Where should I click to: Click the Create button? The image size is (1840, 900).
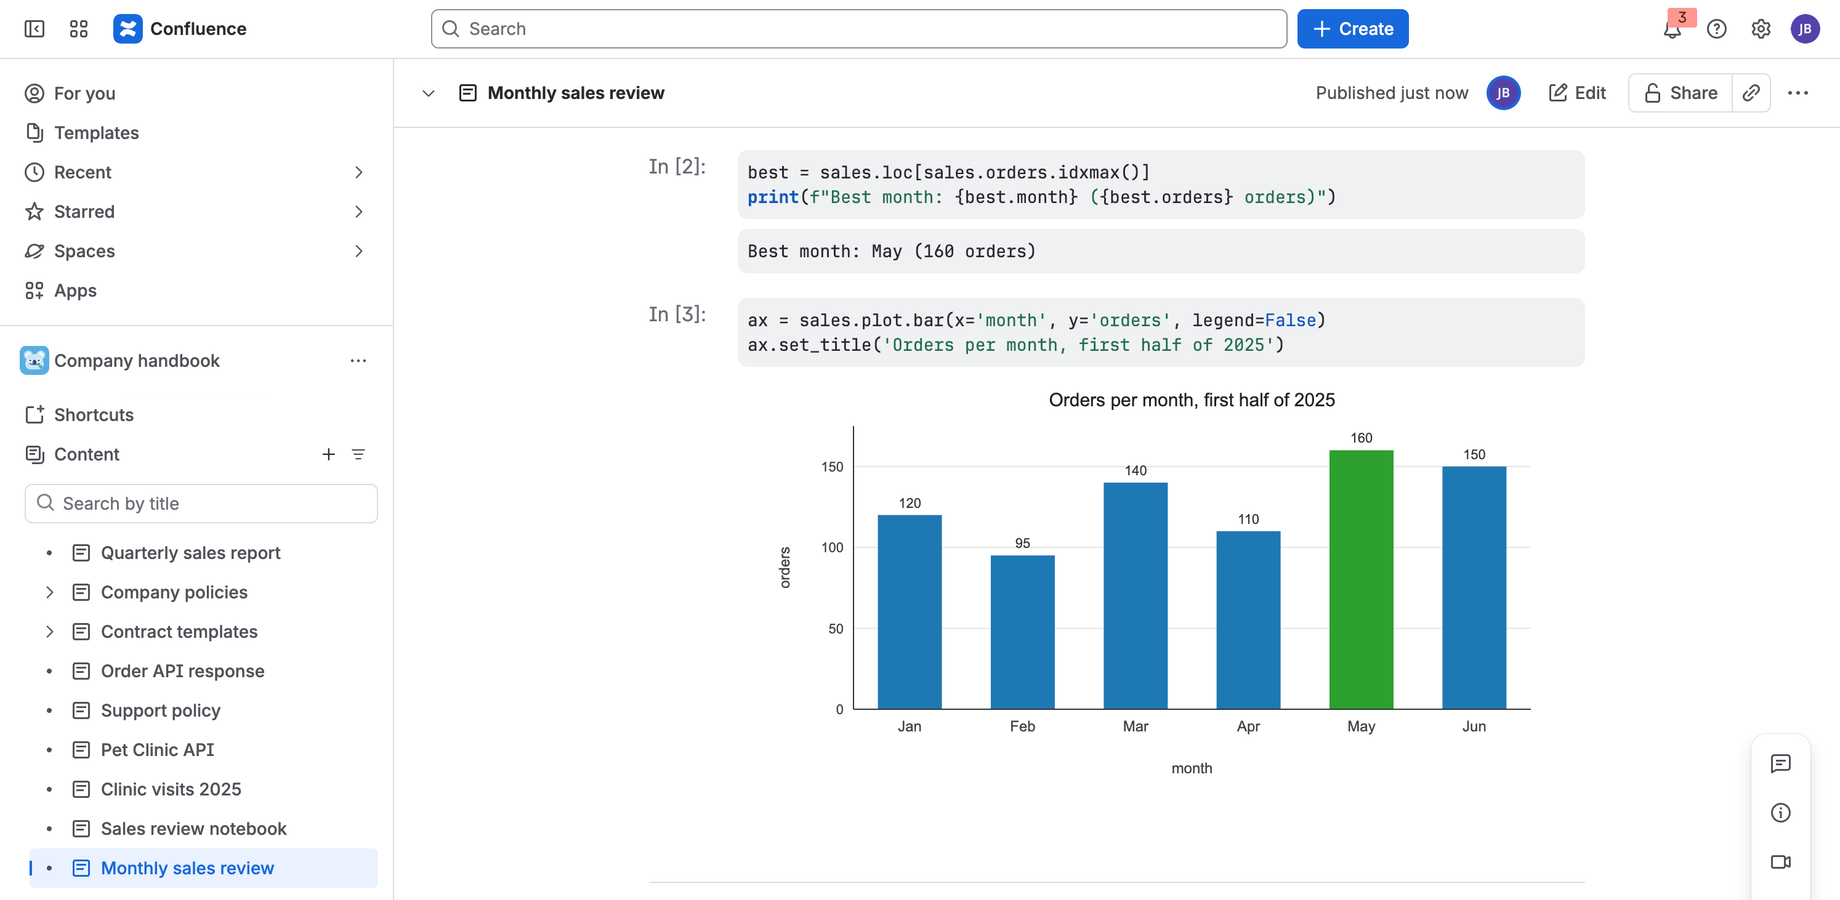1352,29
